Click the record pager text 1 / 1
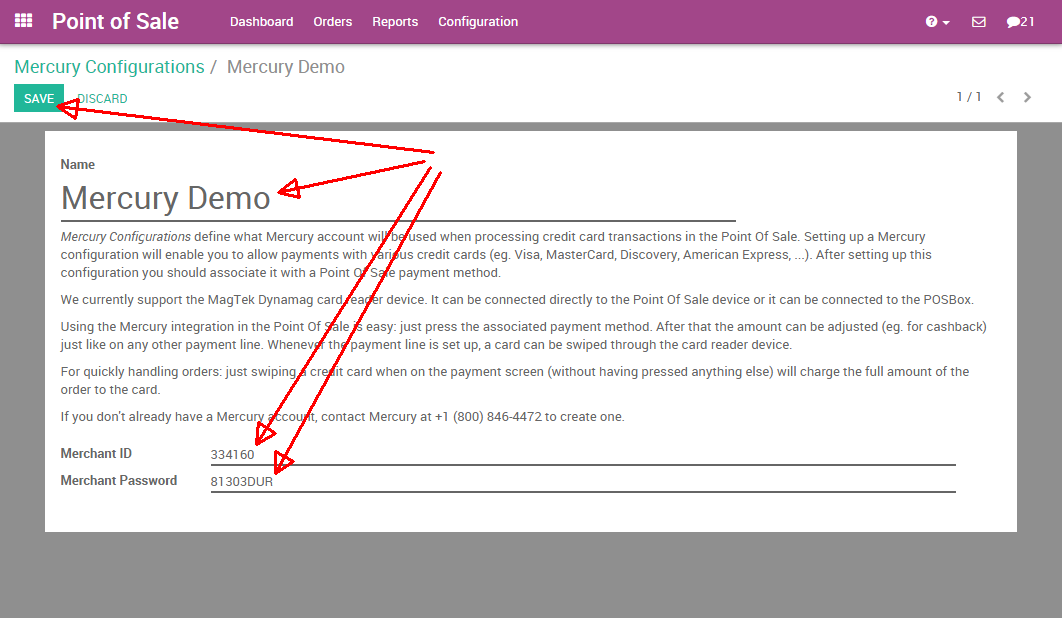Image resolution: width=1062 pixels, height=618 pixels. (x=969, y=97)
